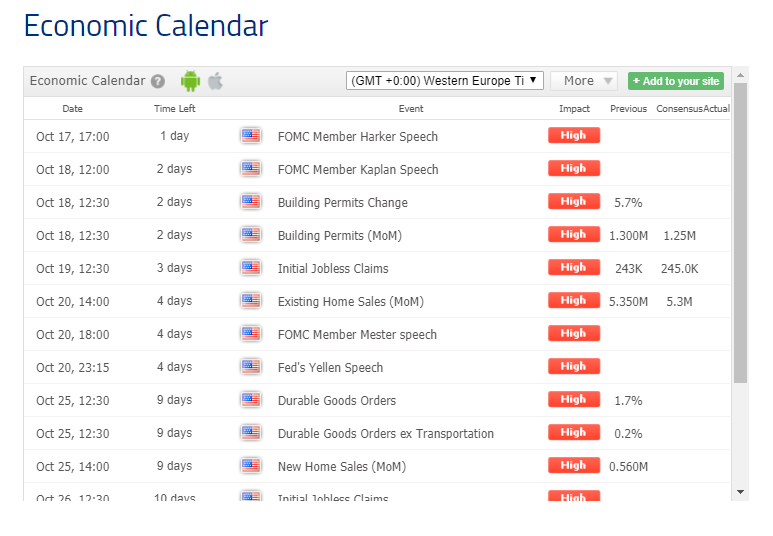Image resolution: width=773 pixels, height=536 pixels.
Task: Click the Impact column header
Action: click(x=574, y=109)
